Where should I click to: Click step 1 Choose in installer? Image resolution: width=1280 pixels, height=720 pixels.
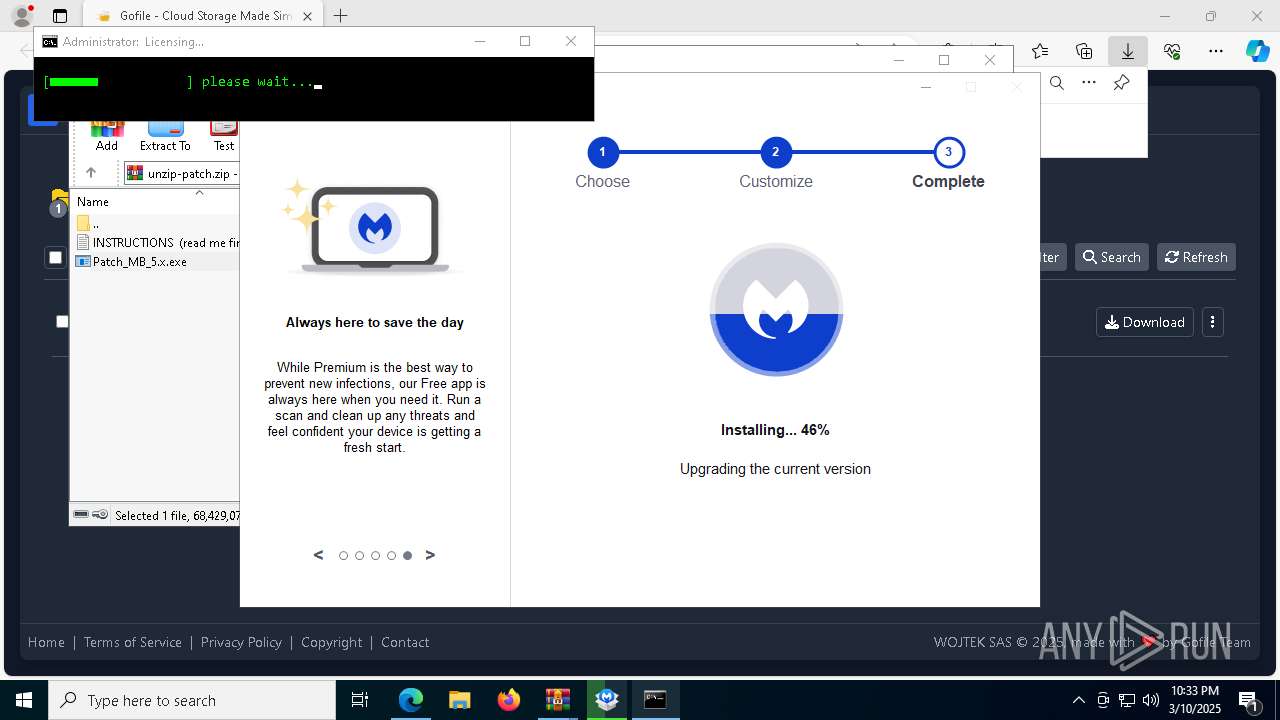[602, 165]
